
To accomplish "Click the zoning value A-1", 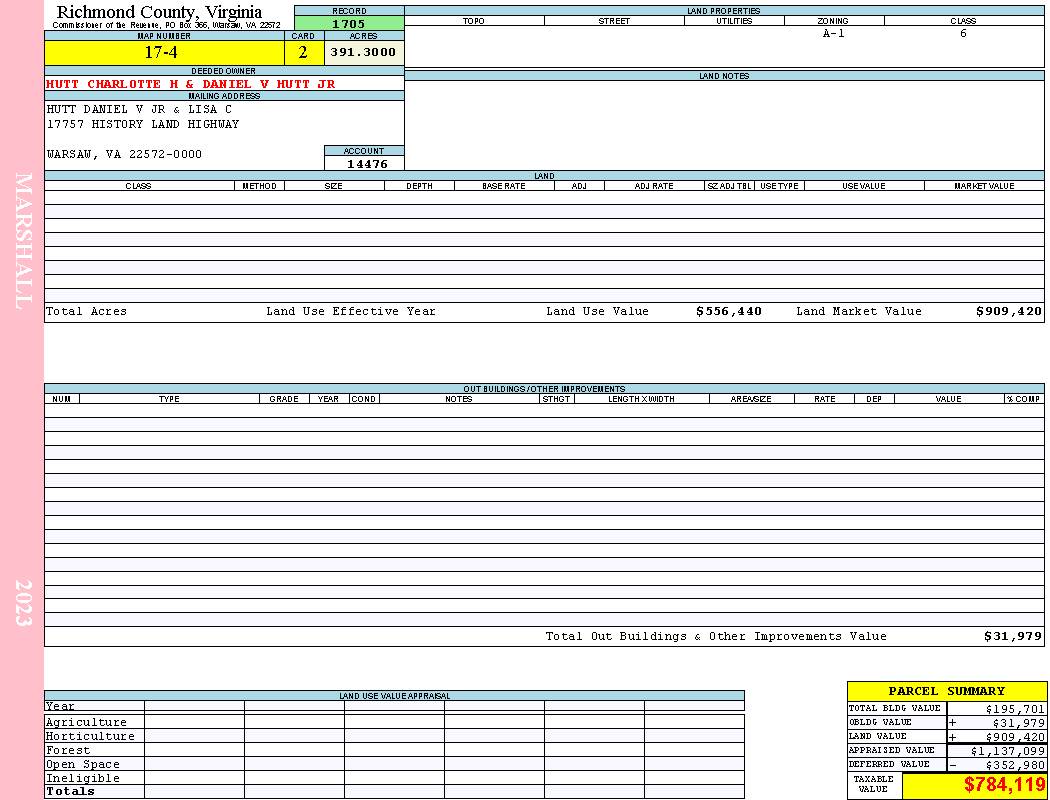I will 834,33.
